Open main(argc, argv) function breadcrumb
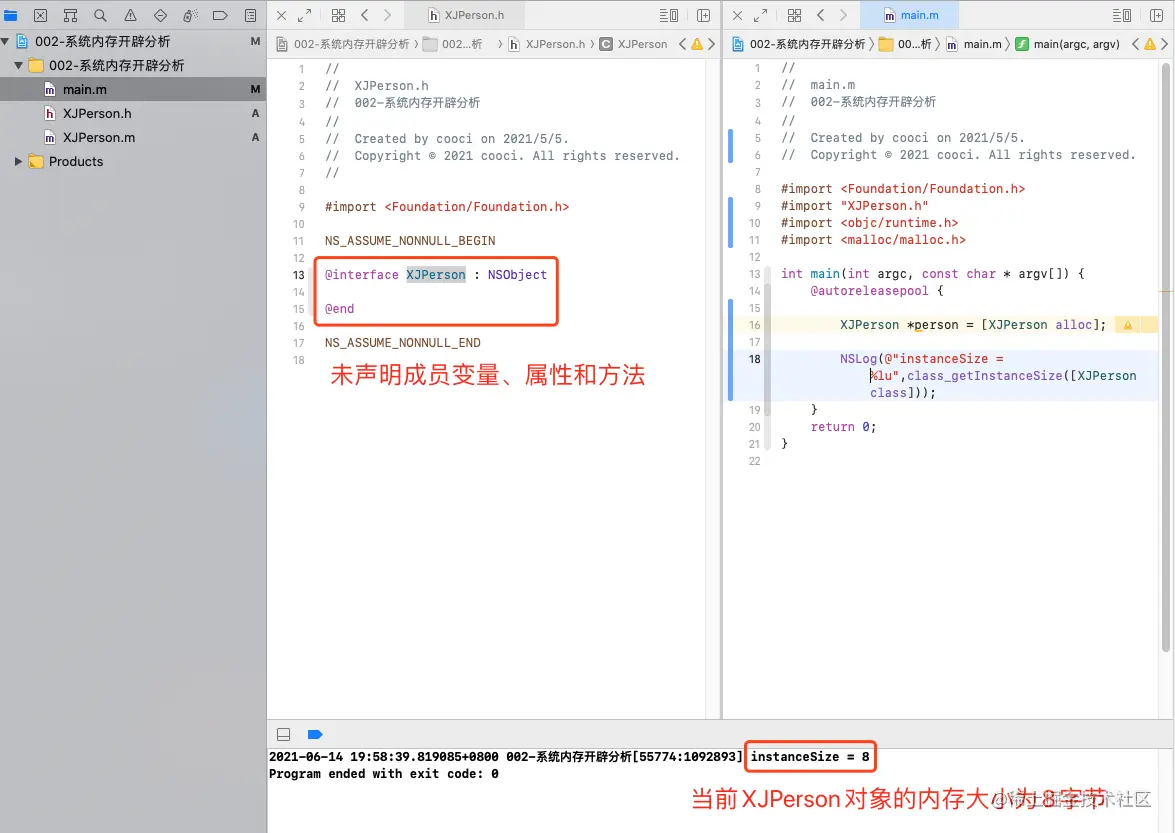The image size is (1175, 833). coord(1068,44)
